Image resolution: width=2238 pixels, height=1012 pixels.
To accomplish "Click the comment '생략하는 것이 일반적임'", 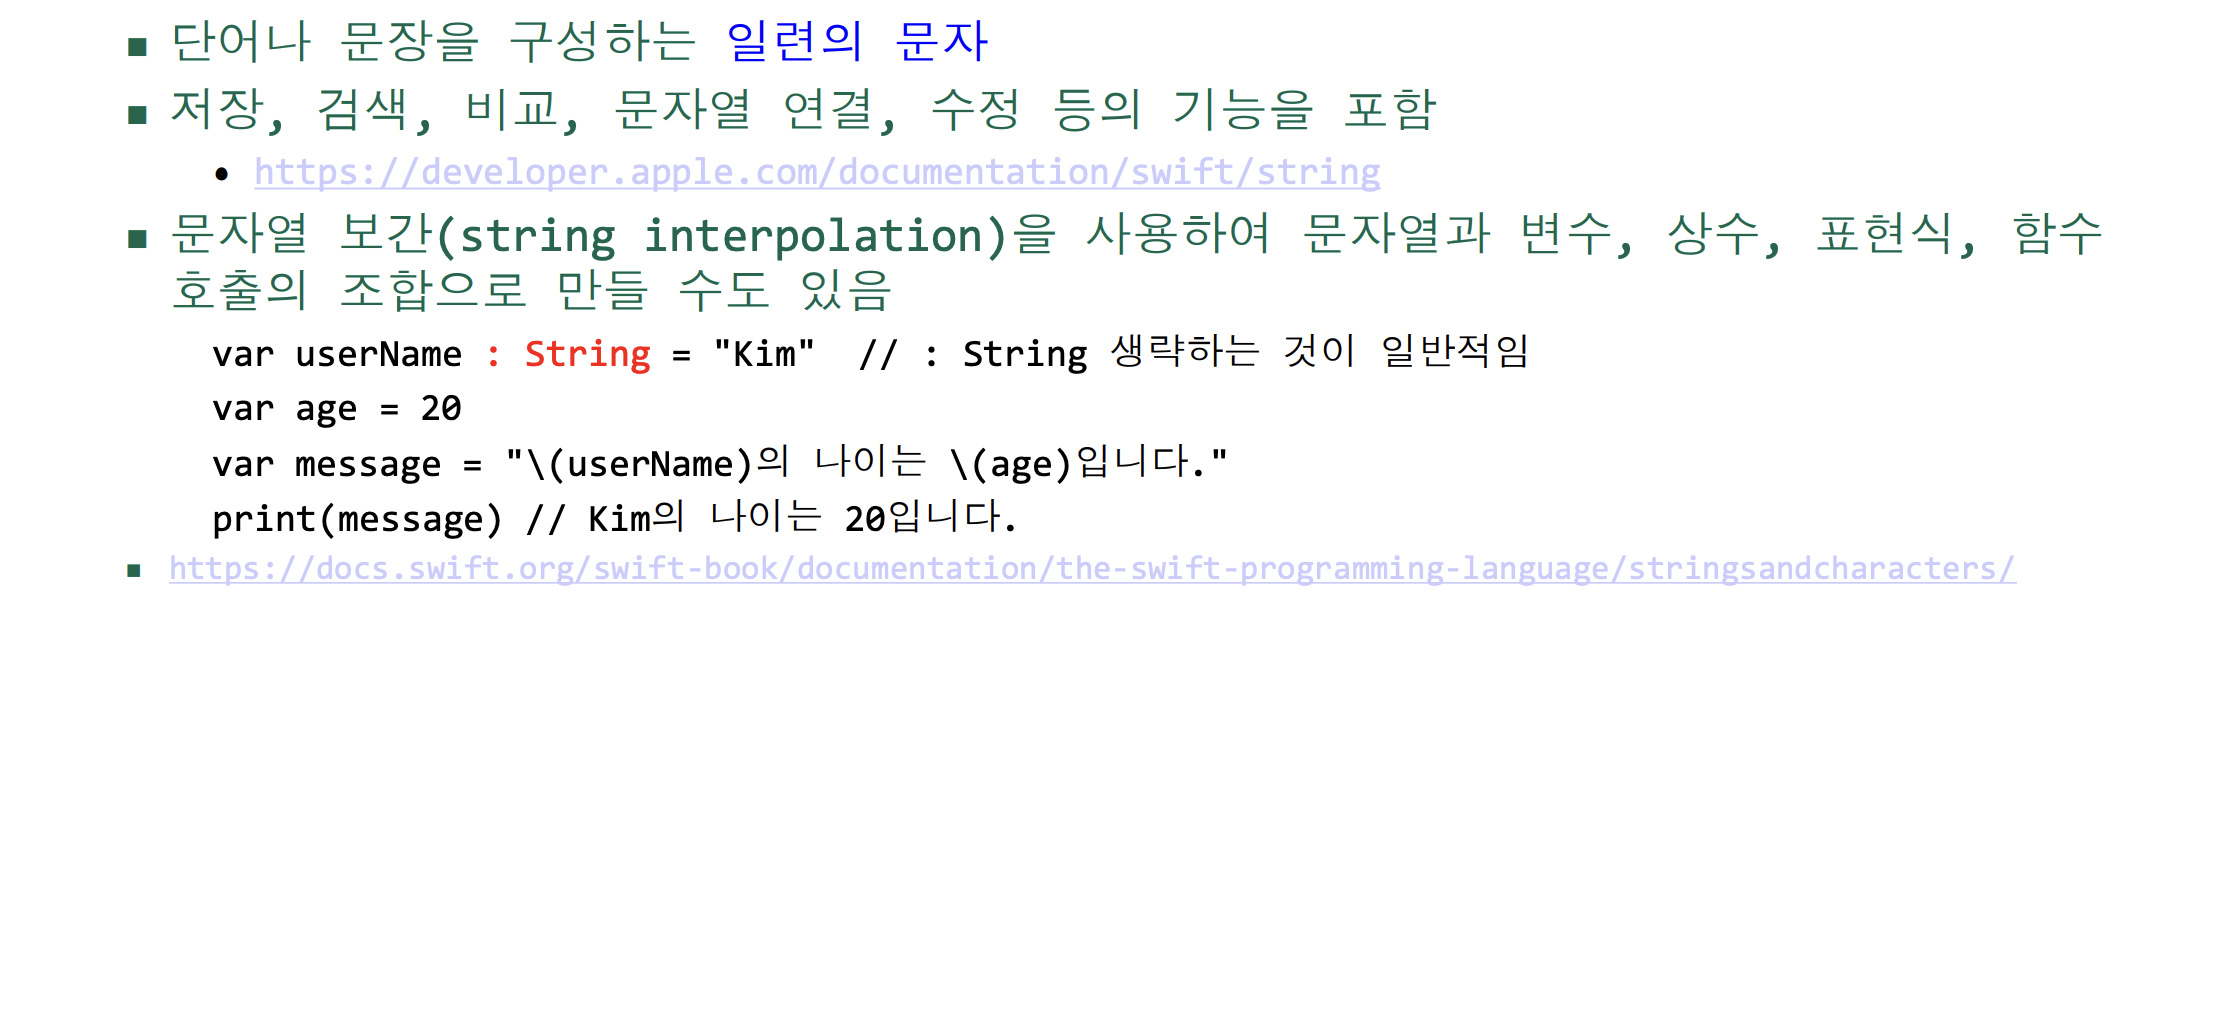I will click(x=1319, y=351).
